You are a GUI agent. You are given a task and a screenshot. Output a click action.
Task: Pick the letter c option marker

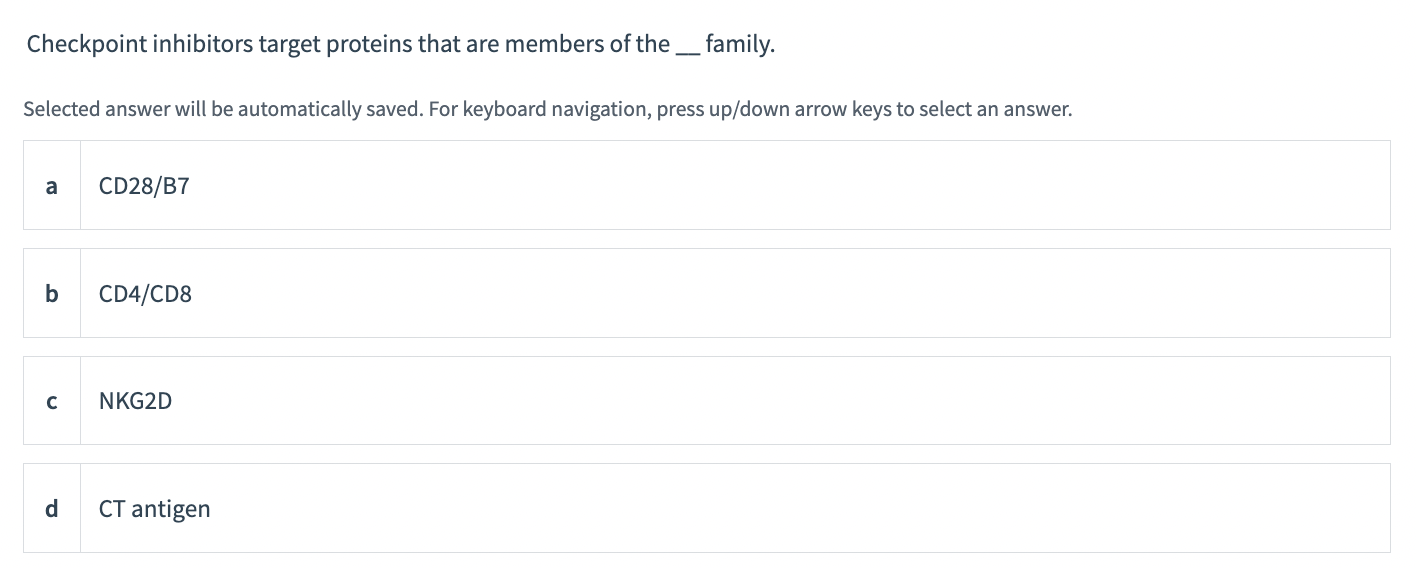(x=52, y=401)
